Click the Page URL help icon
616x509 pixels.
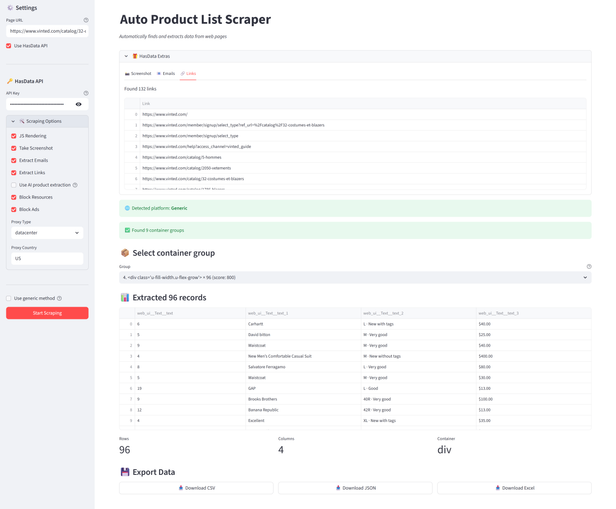pyautogui.click(x=86, y=20)
